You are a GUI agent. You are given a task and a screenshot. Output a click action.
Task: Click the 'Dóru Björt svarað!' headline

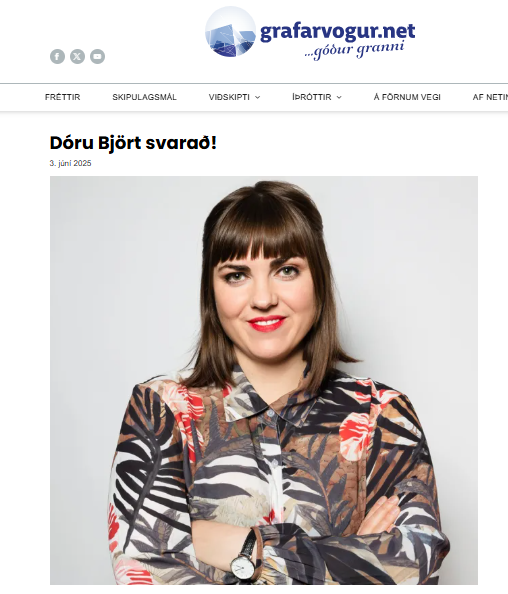tap(133, 143)
